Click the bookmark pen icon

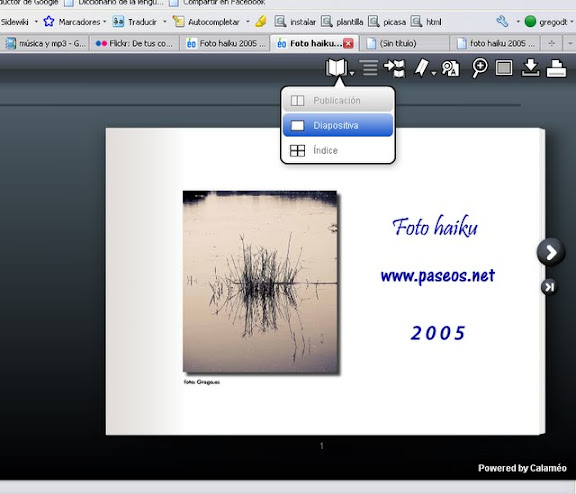coord(422,68)
